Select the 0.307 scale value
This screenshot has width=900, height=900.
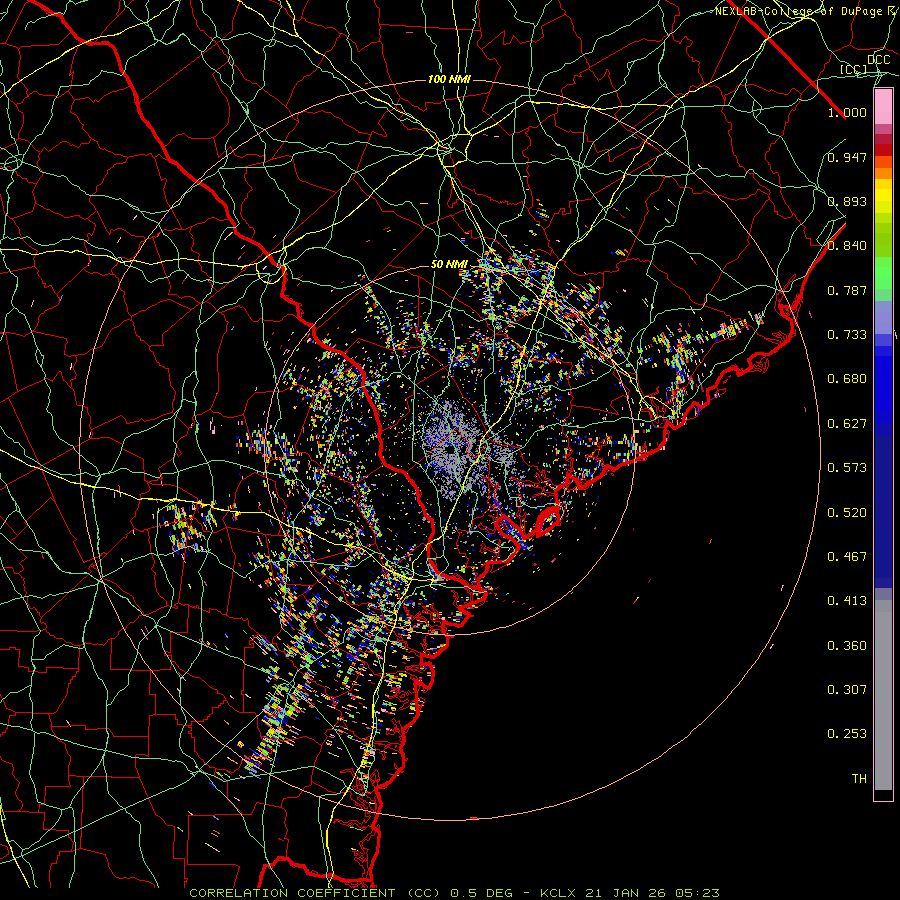(x=847, y=689)
